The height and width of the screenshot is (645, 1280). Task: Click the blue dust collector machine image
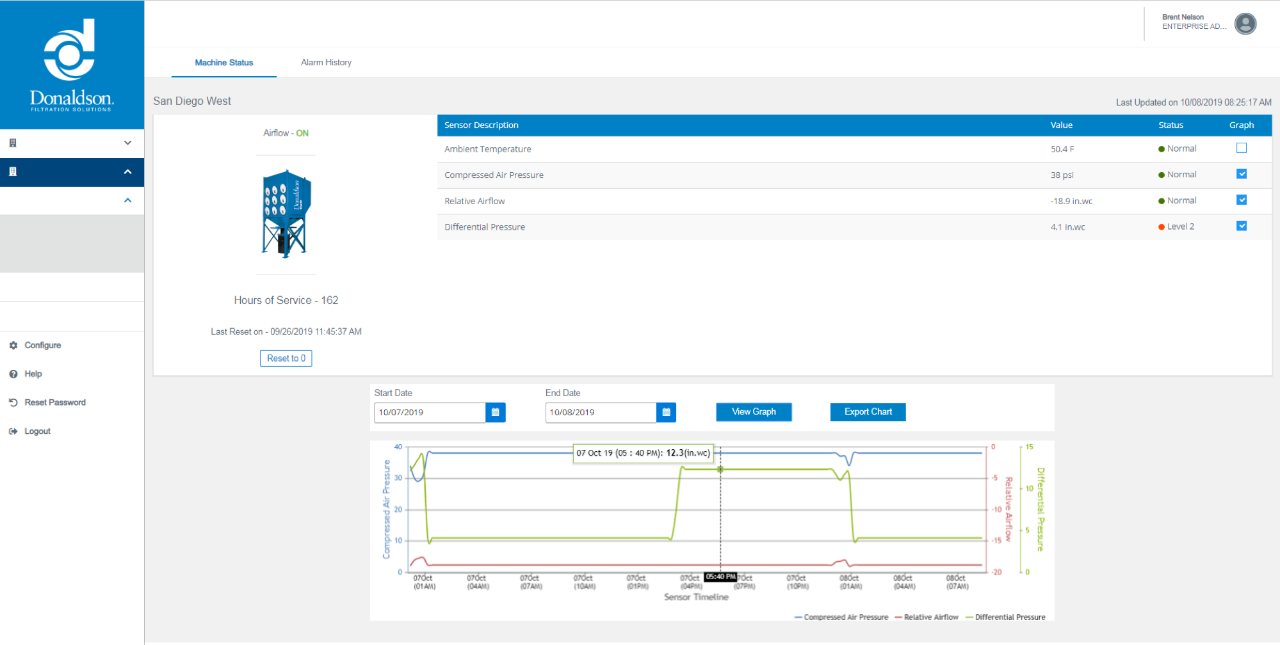coord(286,214)
